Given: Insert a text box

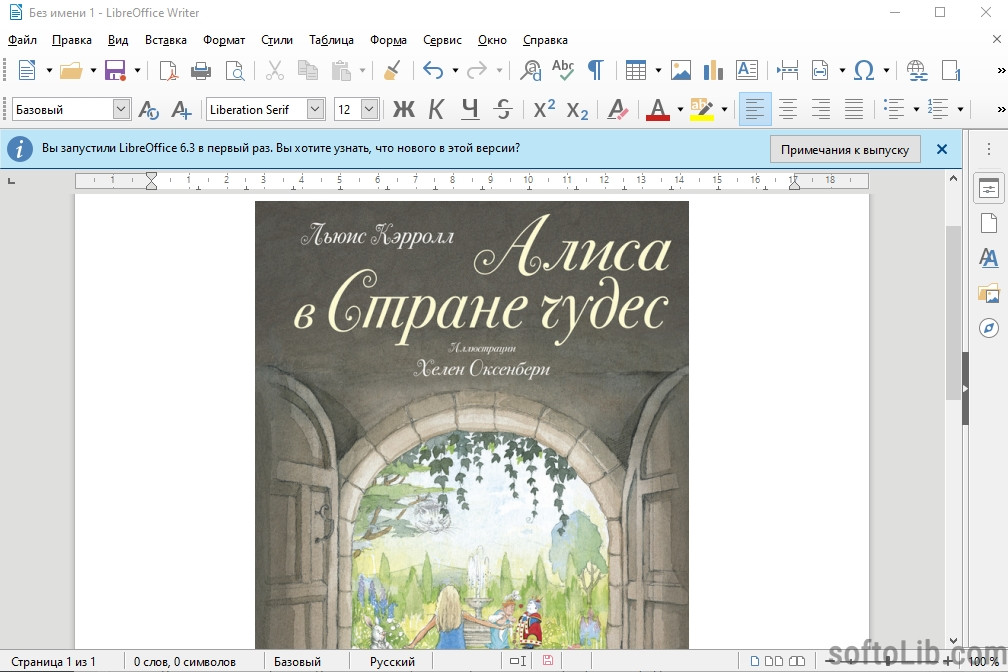Looking at the screenshot, I should 747,70.
